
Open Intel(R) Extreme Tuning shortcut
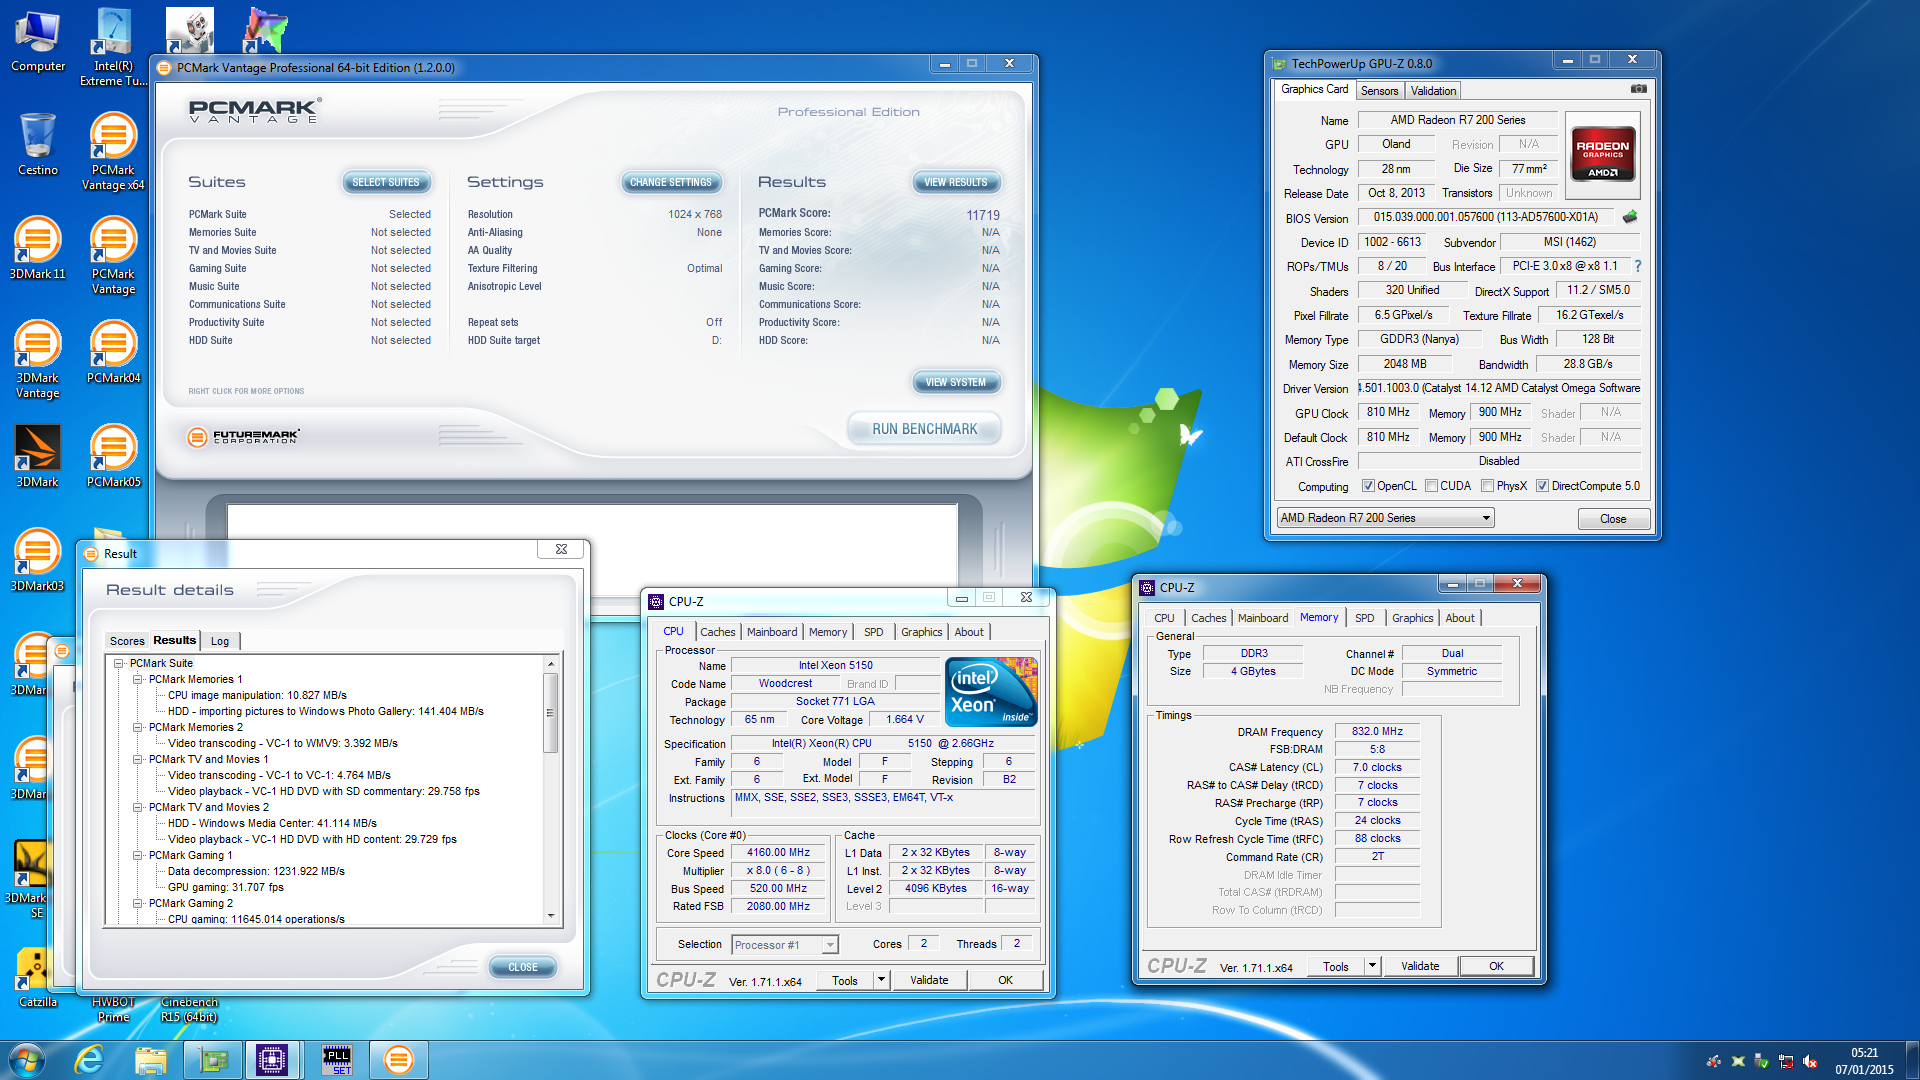tap(113, 45)
